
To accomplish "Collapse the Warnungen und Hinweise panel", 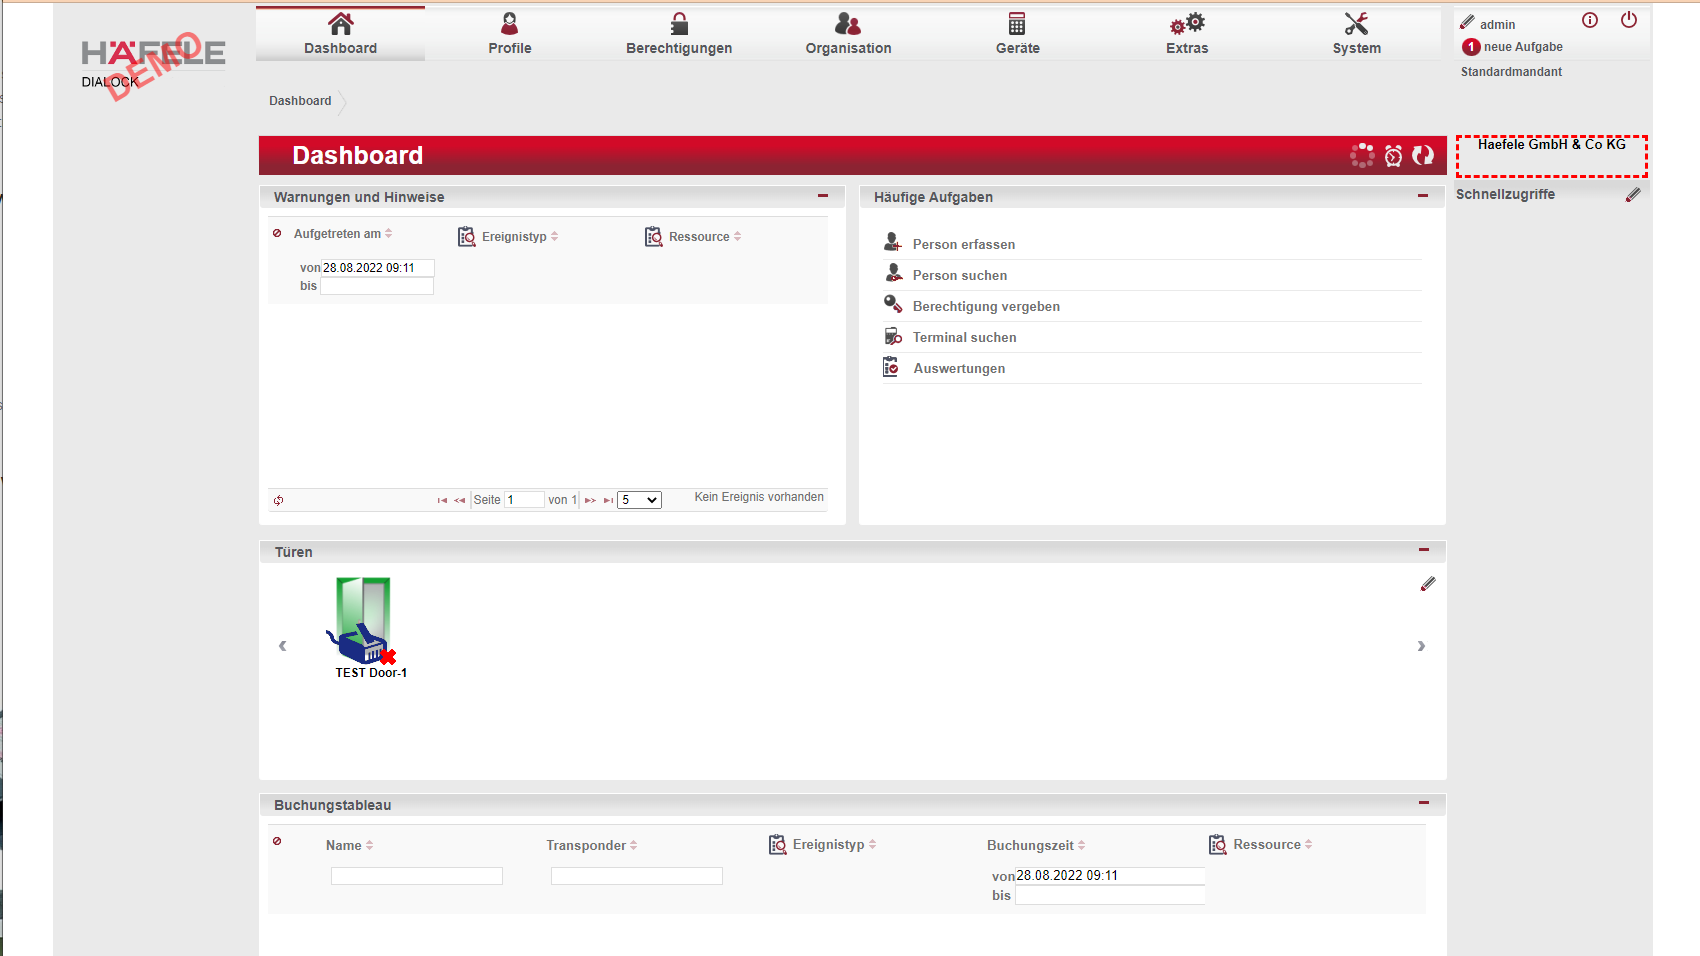I will (823, 196).
